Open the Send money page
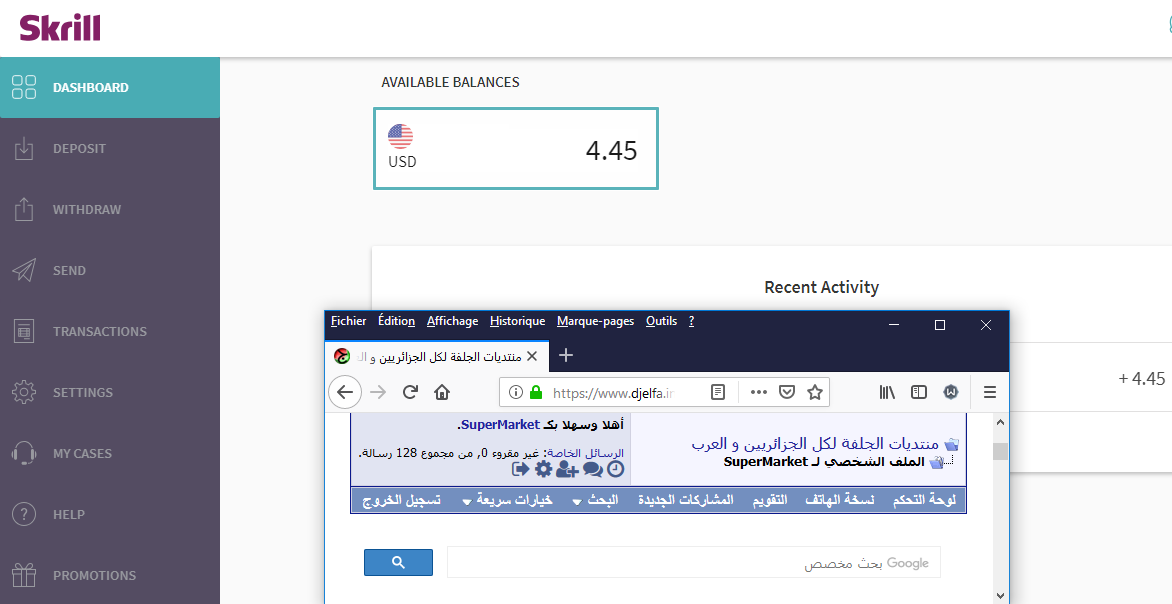1172x604 pixels. coord(110,271)
